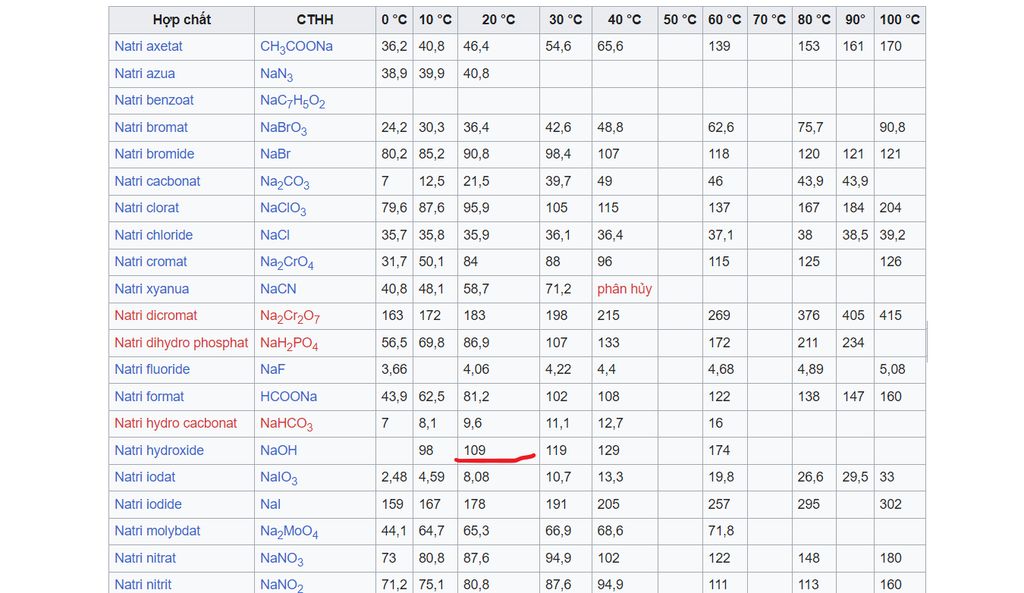This screenshot has height=593, width=1024.
Task: Open the Natri hydro cacbonat link
Action: point(175,423)
